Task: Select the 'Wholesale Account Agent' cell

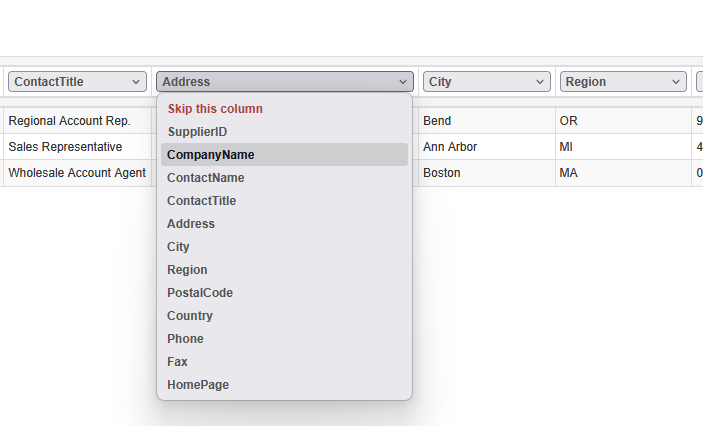Action: tap(75, 173)
